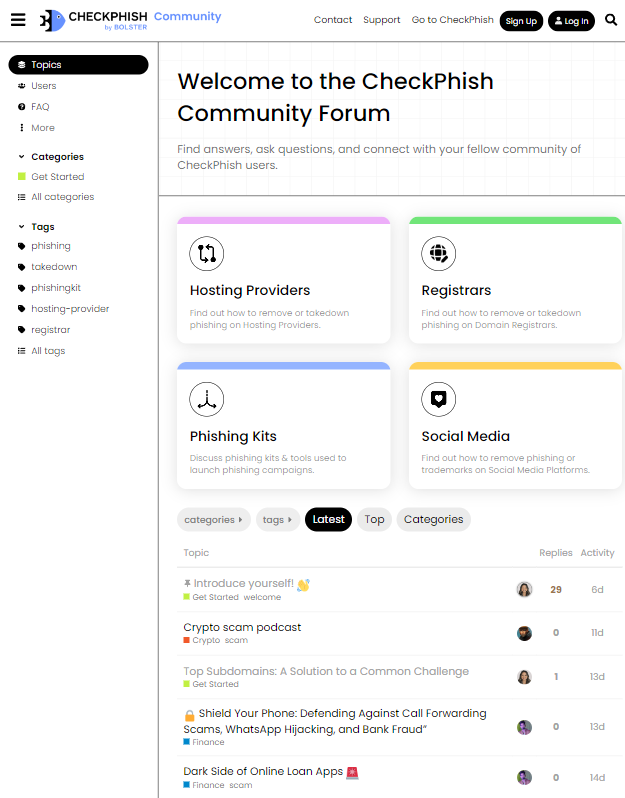Click the Registrars globe icon

pyautogui.click(x=438, y=253)
